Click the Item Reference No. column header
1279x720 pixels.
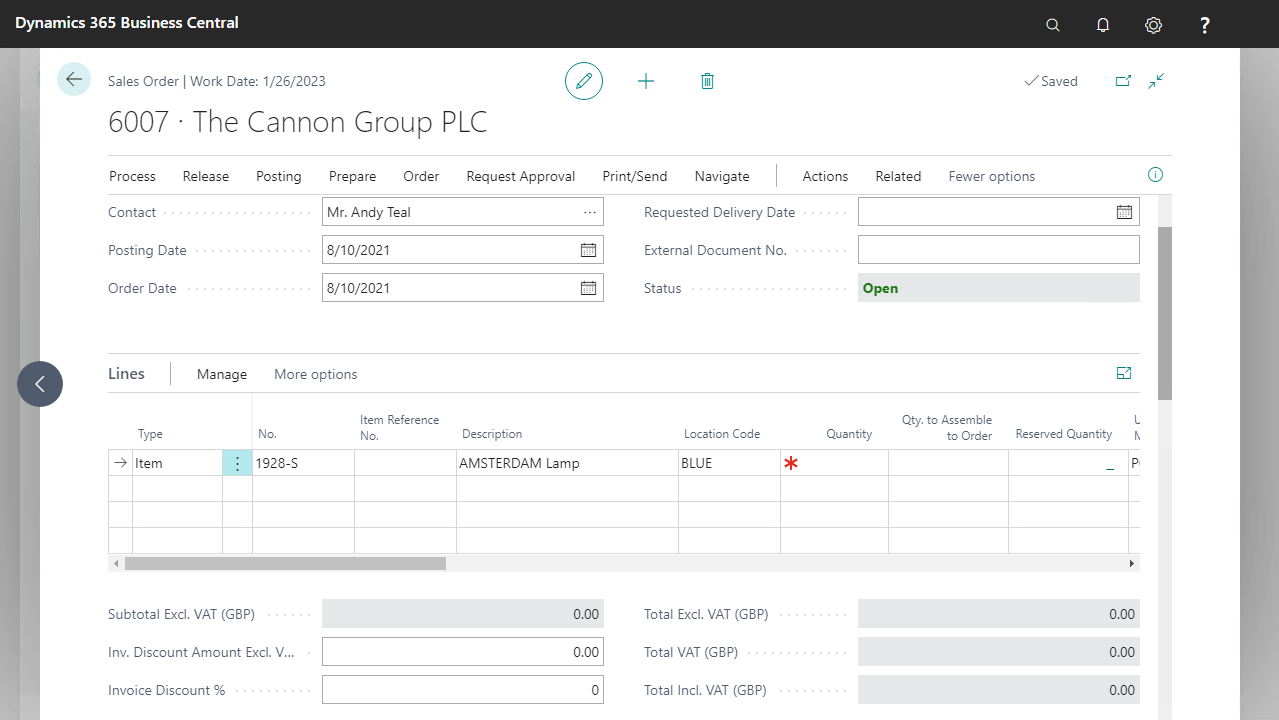[399, 427]
